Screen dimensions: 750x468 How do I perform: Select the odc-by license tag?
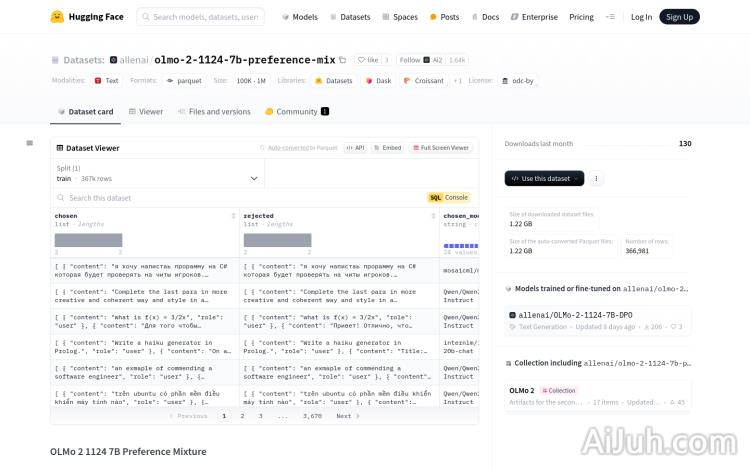coord(518,80)
